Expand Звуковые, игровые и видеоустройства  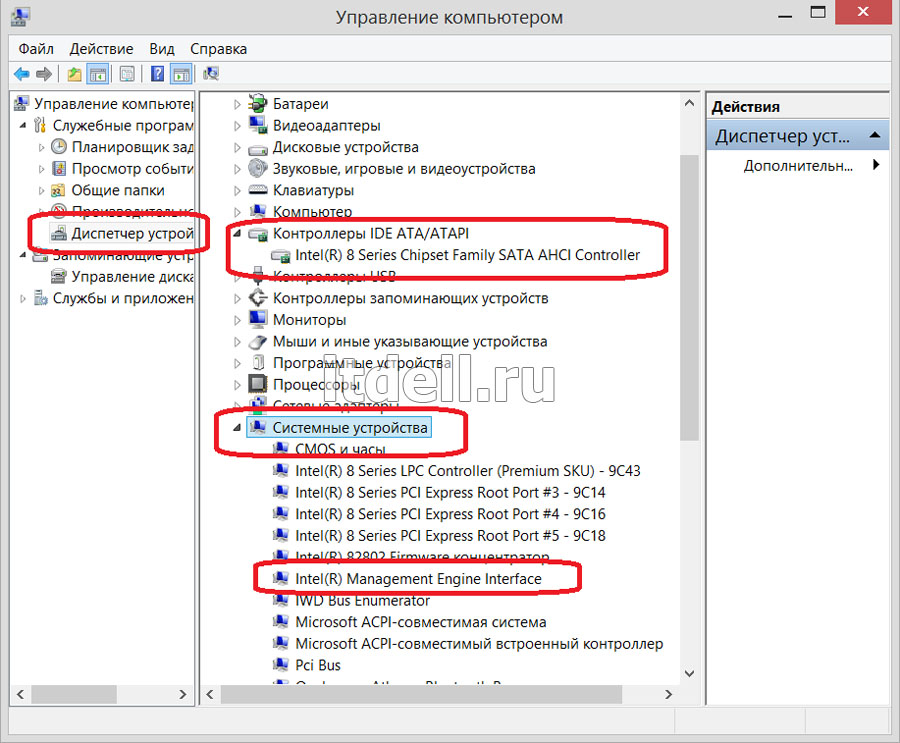click(x=237, y=169)
